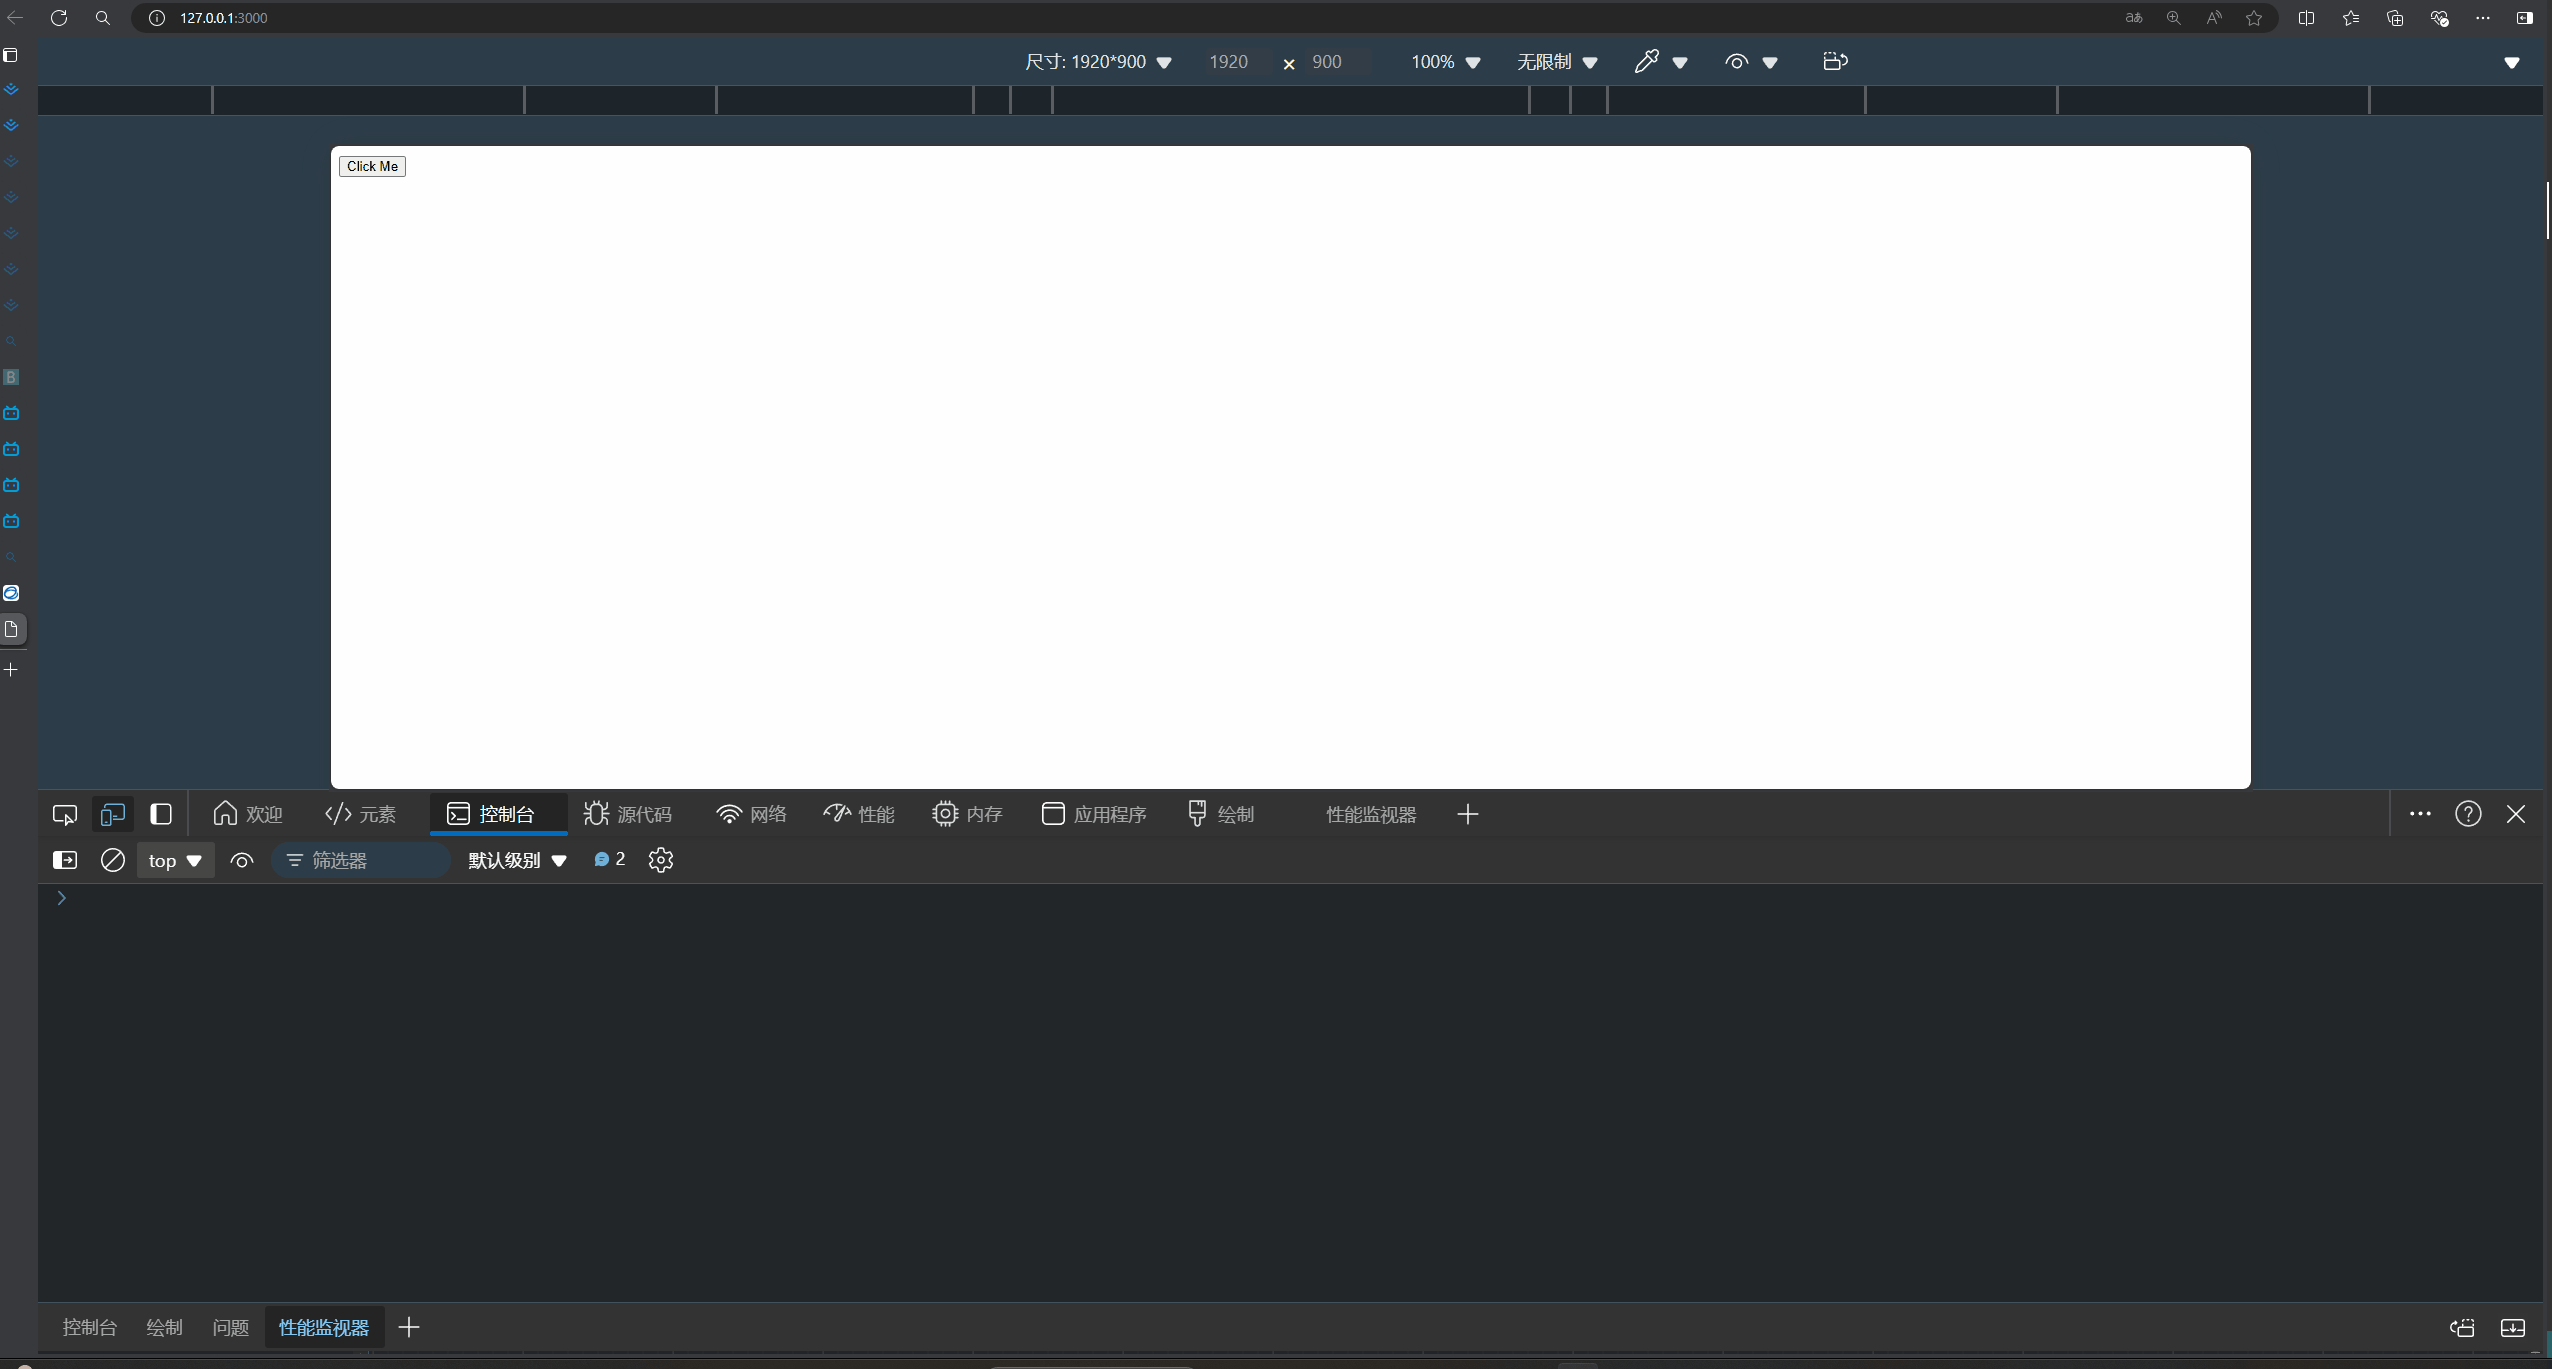Open the dock layout panel icon

161,814
